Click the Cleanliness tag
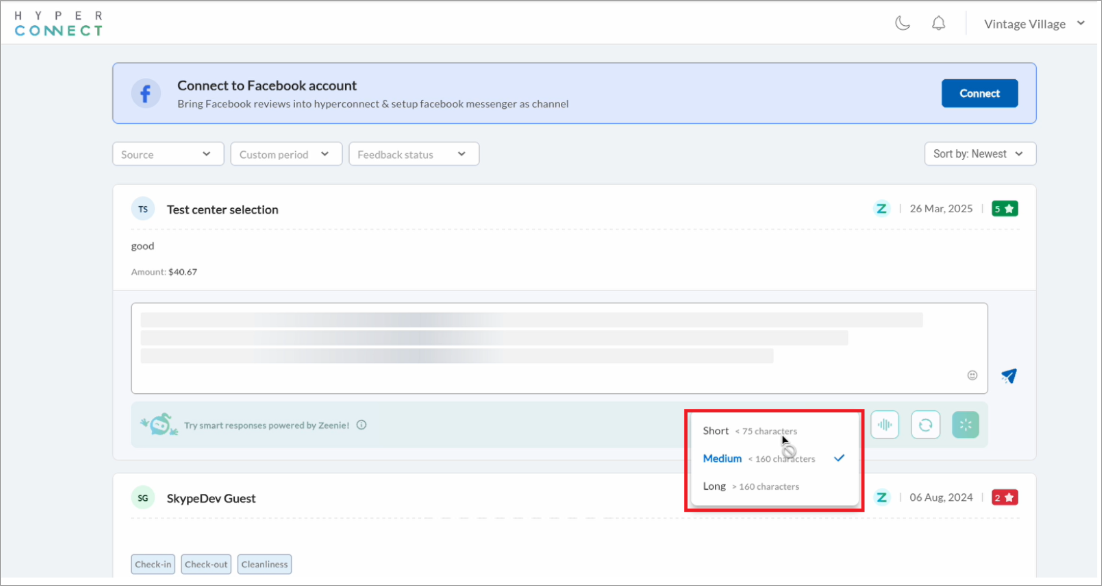Screen dimensions: 1102x586 264,564
